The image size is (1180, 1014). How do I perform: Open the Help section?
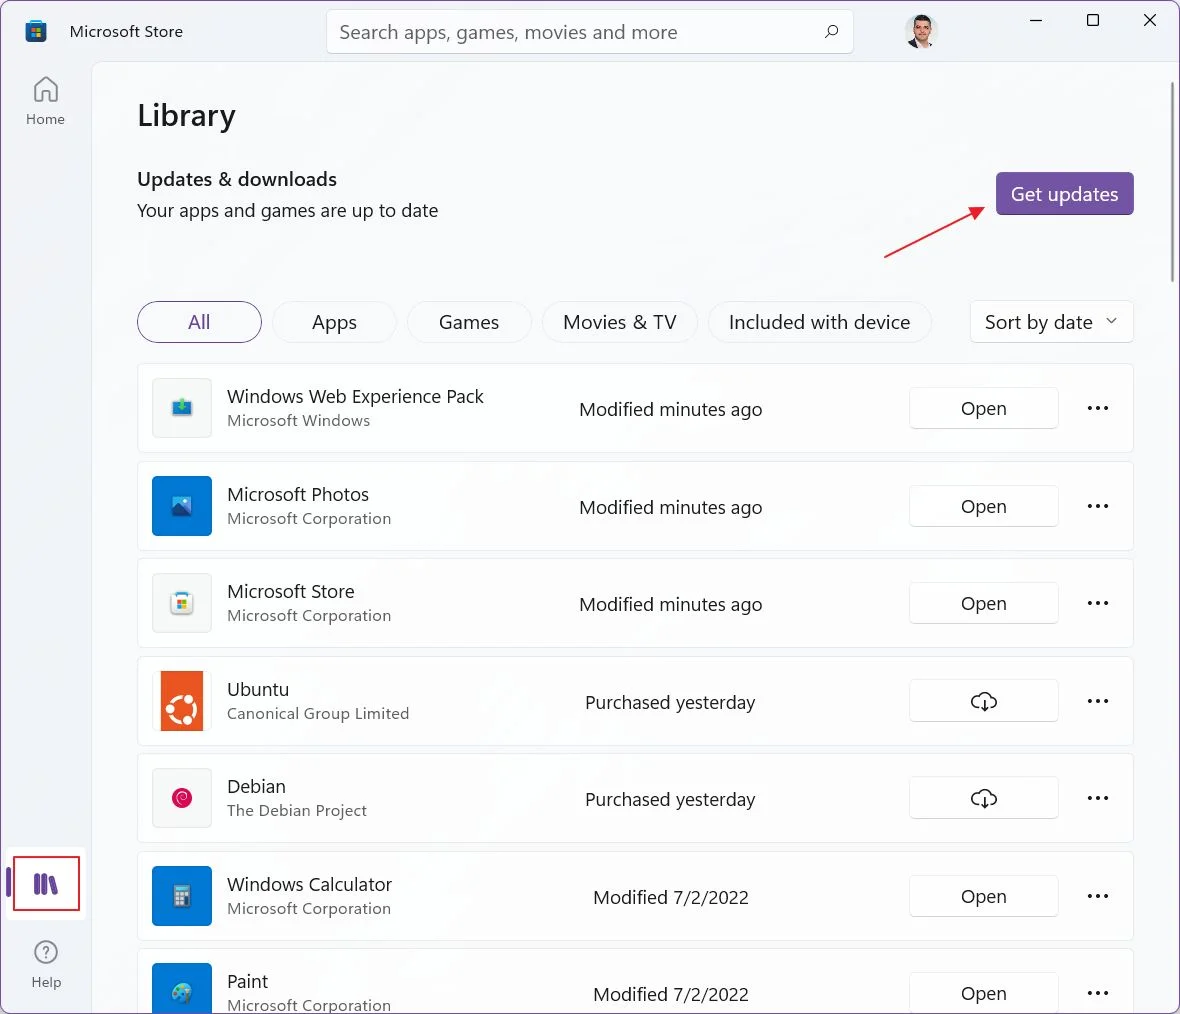(46, 964)
